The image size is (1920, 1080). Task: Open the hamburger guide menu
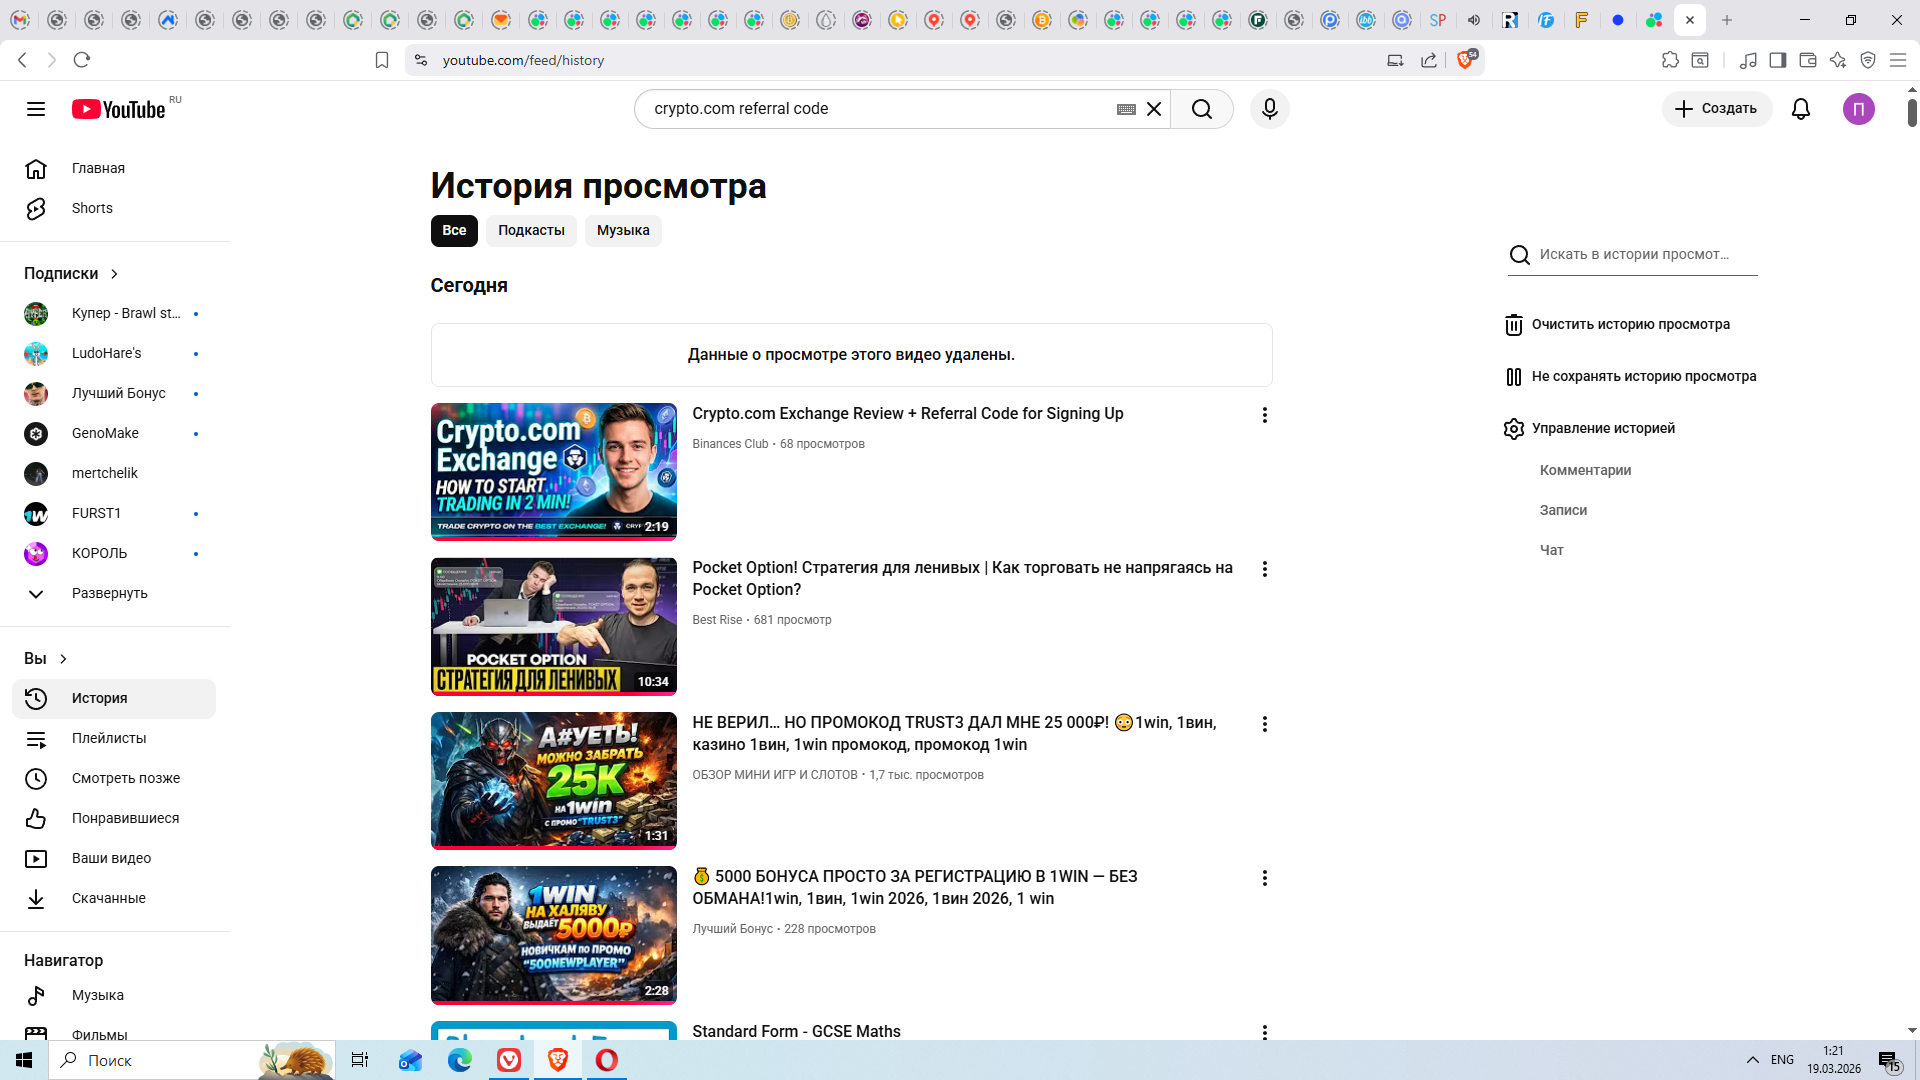pyautogui.click(x=36, y=109)
